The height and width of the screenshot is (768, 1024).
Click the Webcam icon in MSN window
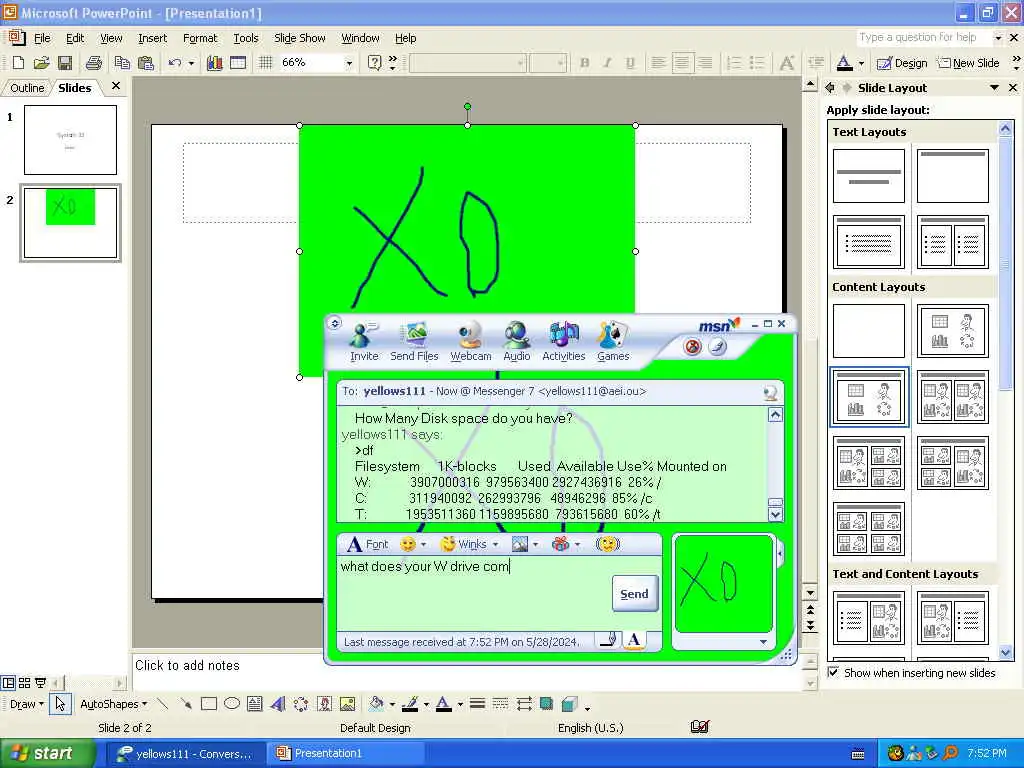tap(470, 341)
